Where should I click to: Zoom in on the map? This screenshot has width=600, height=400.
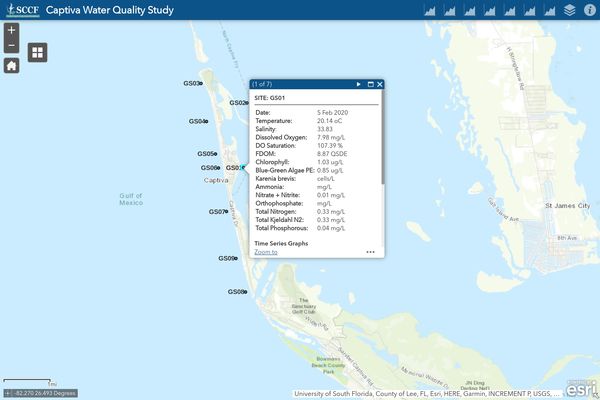point(11,30)
